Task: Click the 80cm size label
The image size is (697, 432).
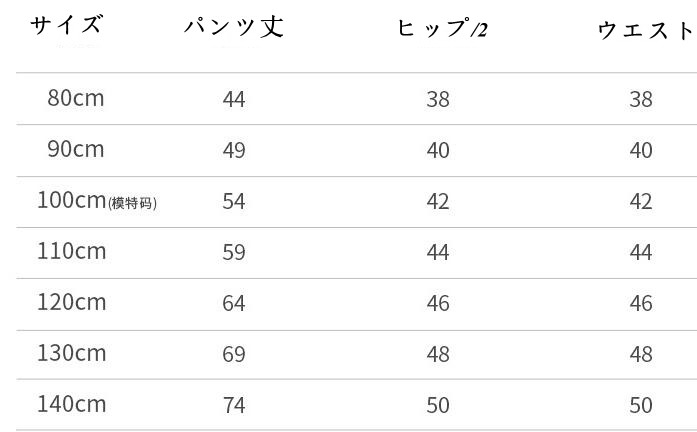Action: [x=75, y=98]
